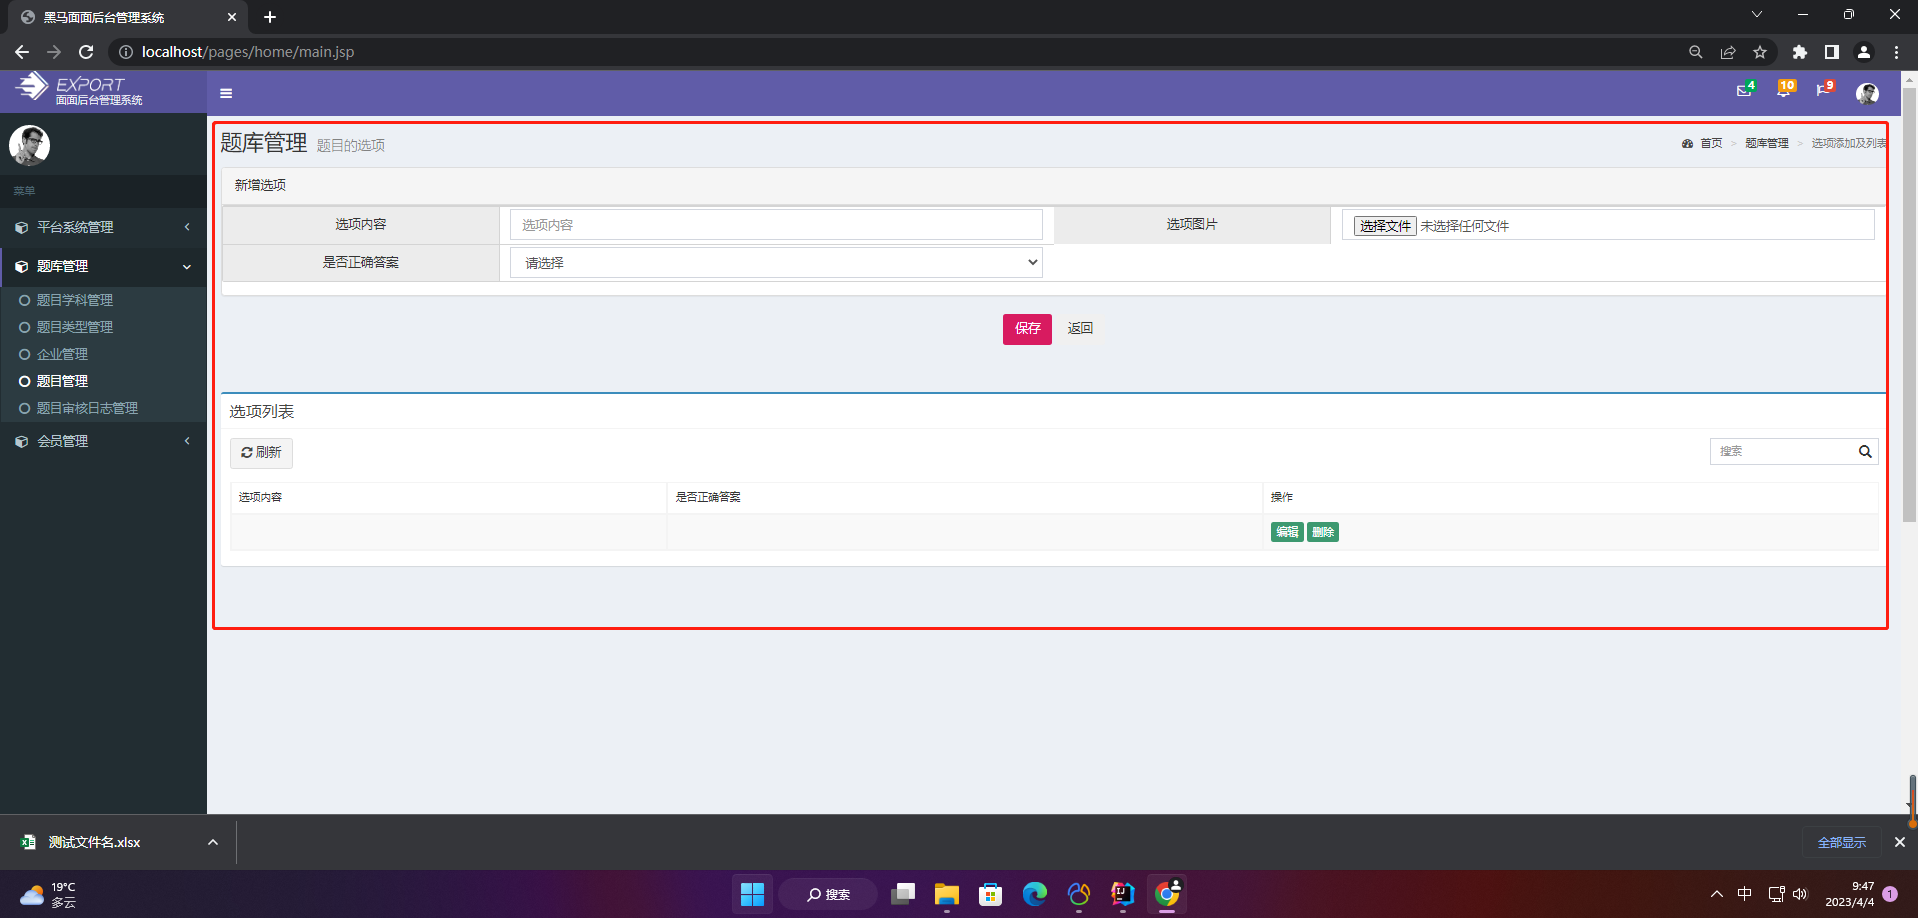Open Windows Start menu
Screen dimensions: 1918x918
coord(752,894)
